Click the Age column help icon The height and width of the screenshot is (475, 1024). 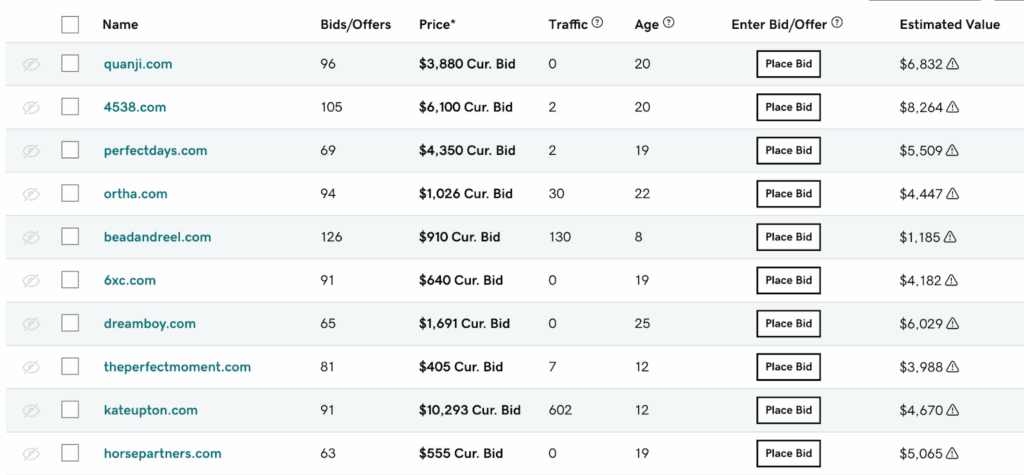(x=669, y=23)
